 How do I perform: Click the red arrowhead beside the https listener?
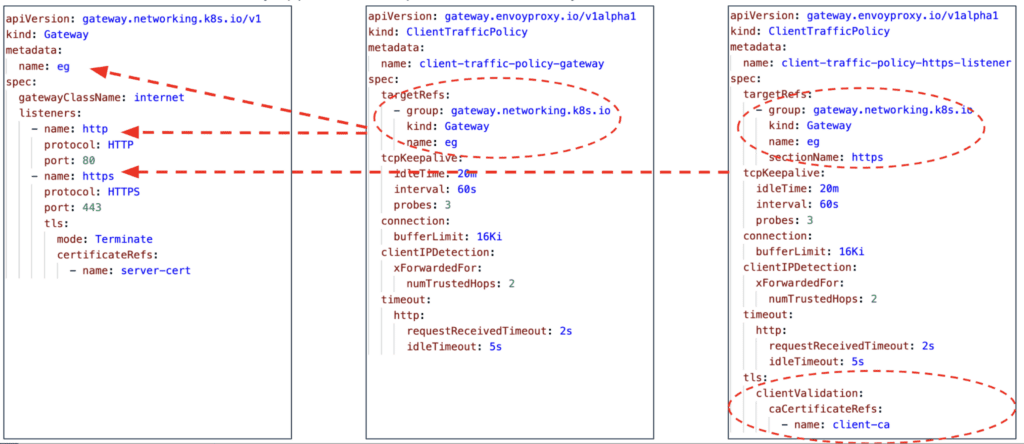128,172
